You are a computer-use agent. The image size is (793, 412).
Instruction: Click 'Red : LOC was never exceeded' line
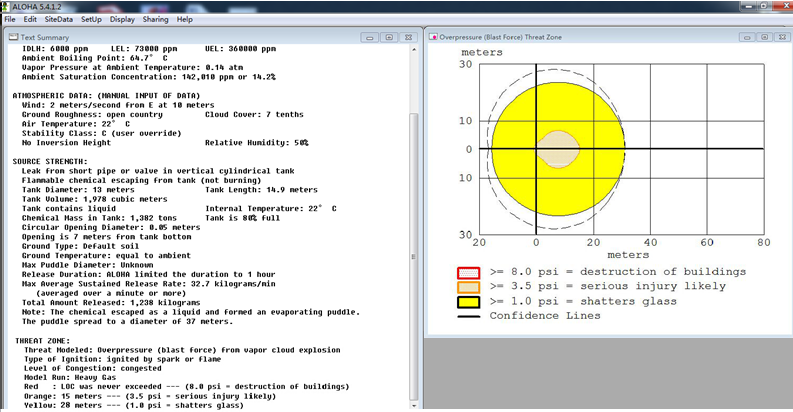click(187, 386)
